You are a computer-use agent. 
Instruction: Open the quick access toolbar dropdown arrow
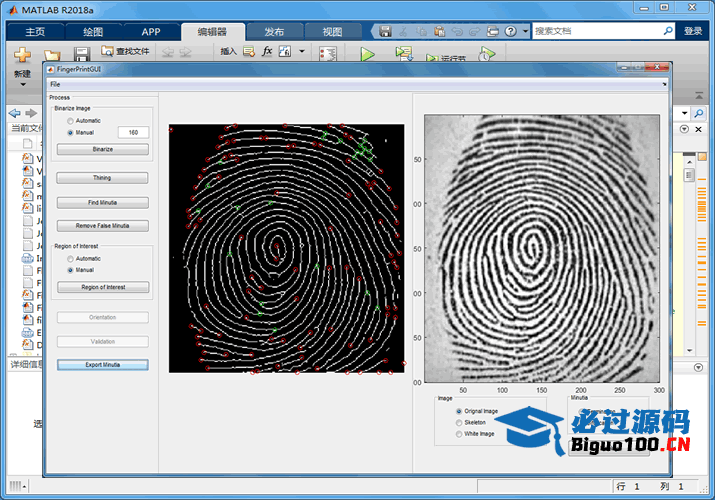pos(525,31)
